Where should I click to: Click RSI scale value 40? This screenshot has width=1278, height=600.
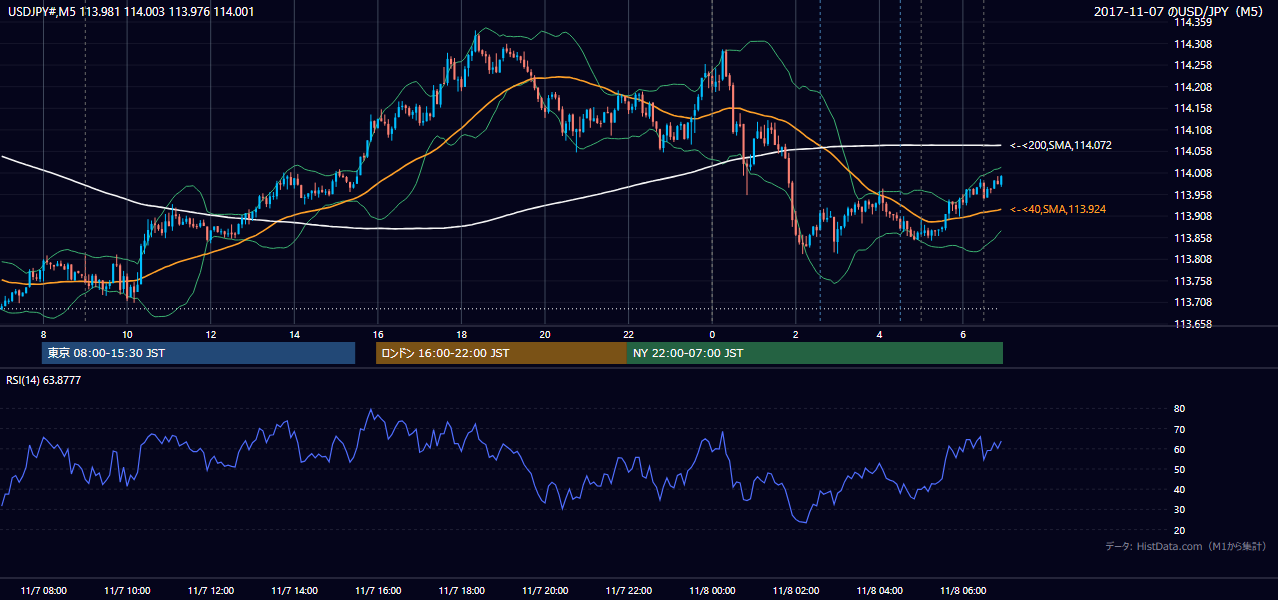click(1179, 489)
